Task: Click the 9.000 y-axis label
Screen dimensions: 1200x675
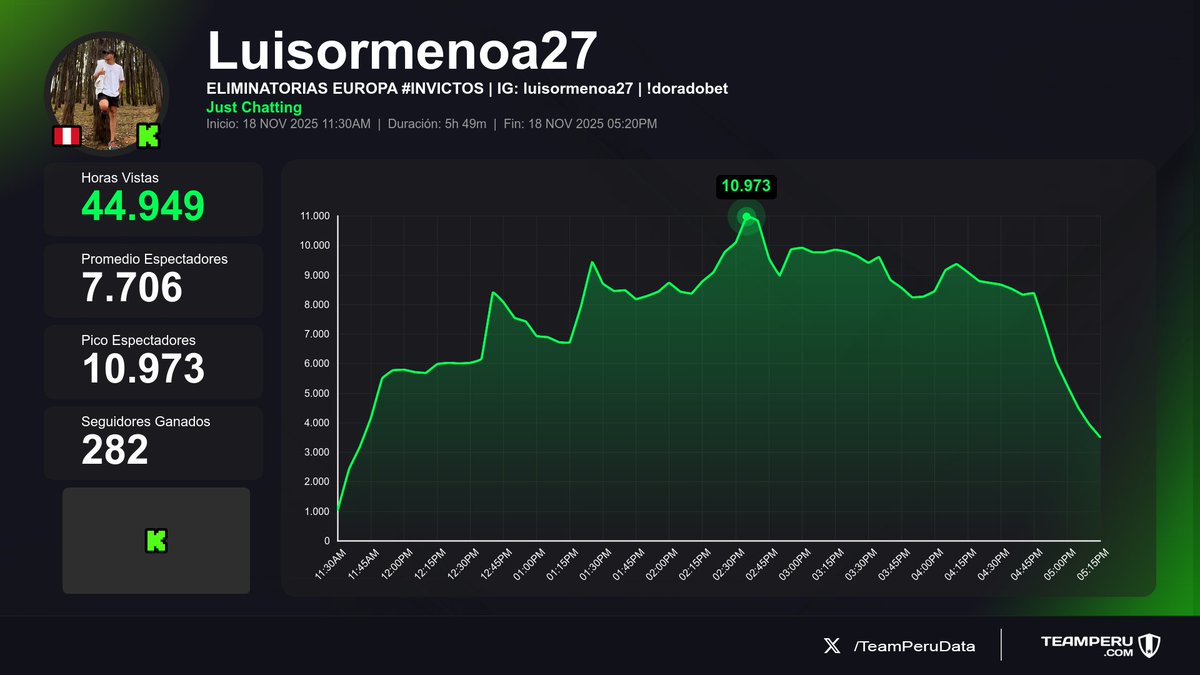Action: [x=317, y=275]
